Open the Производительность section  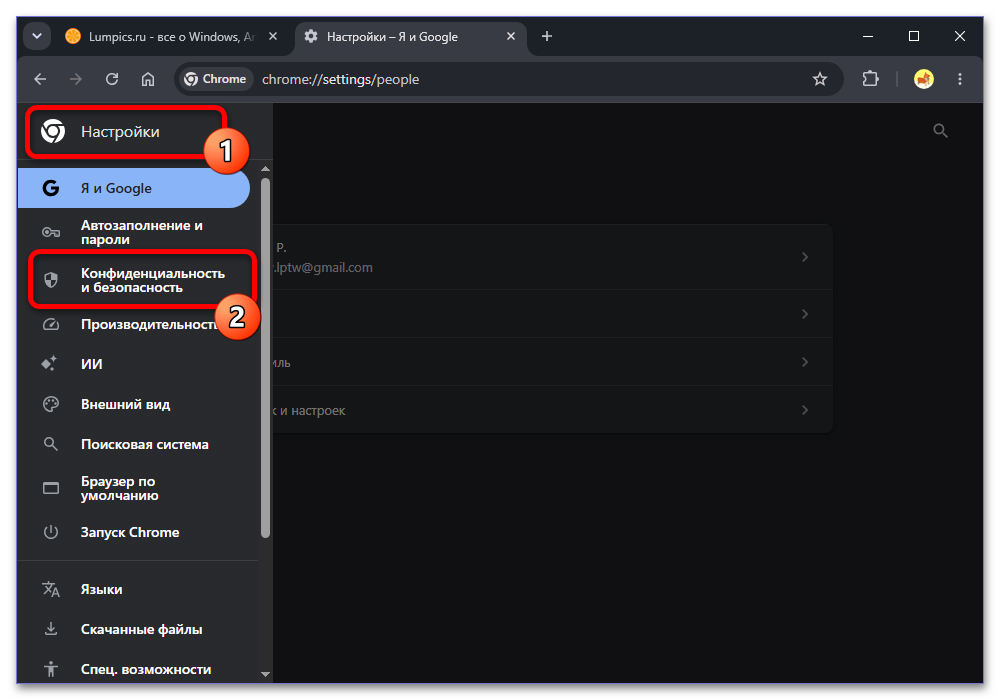pos(133,324)
